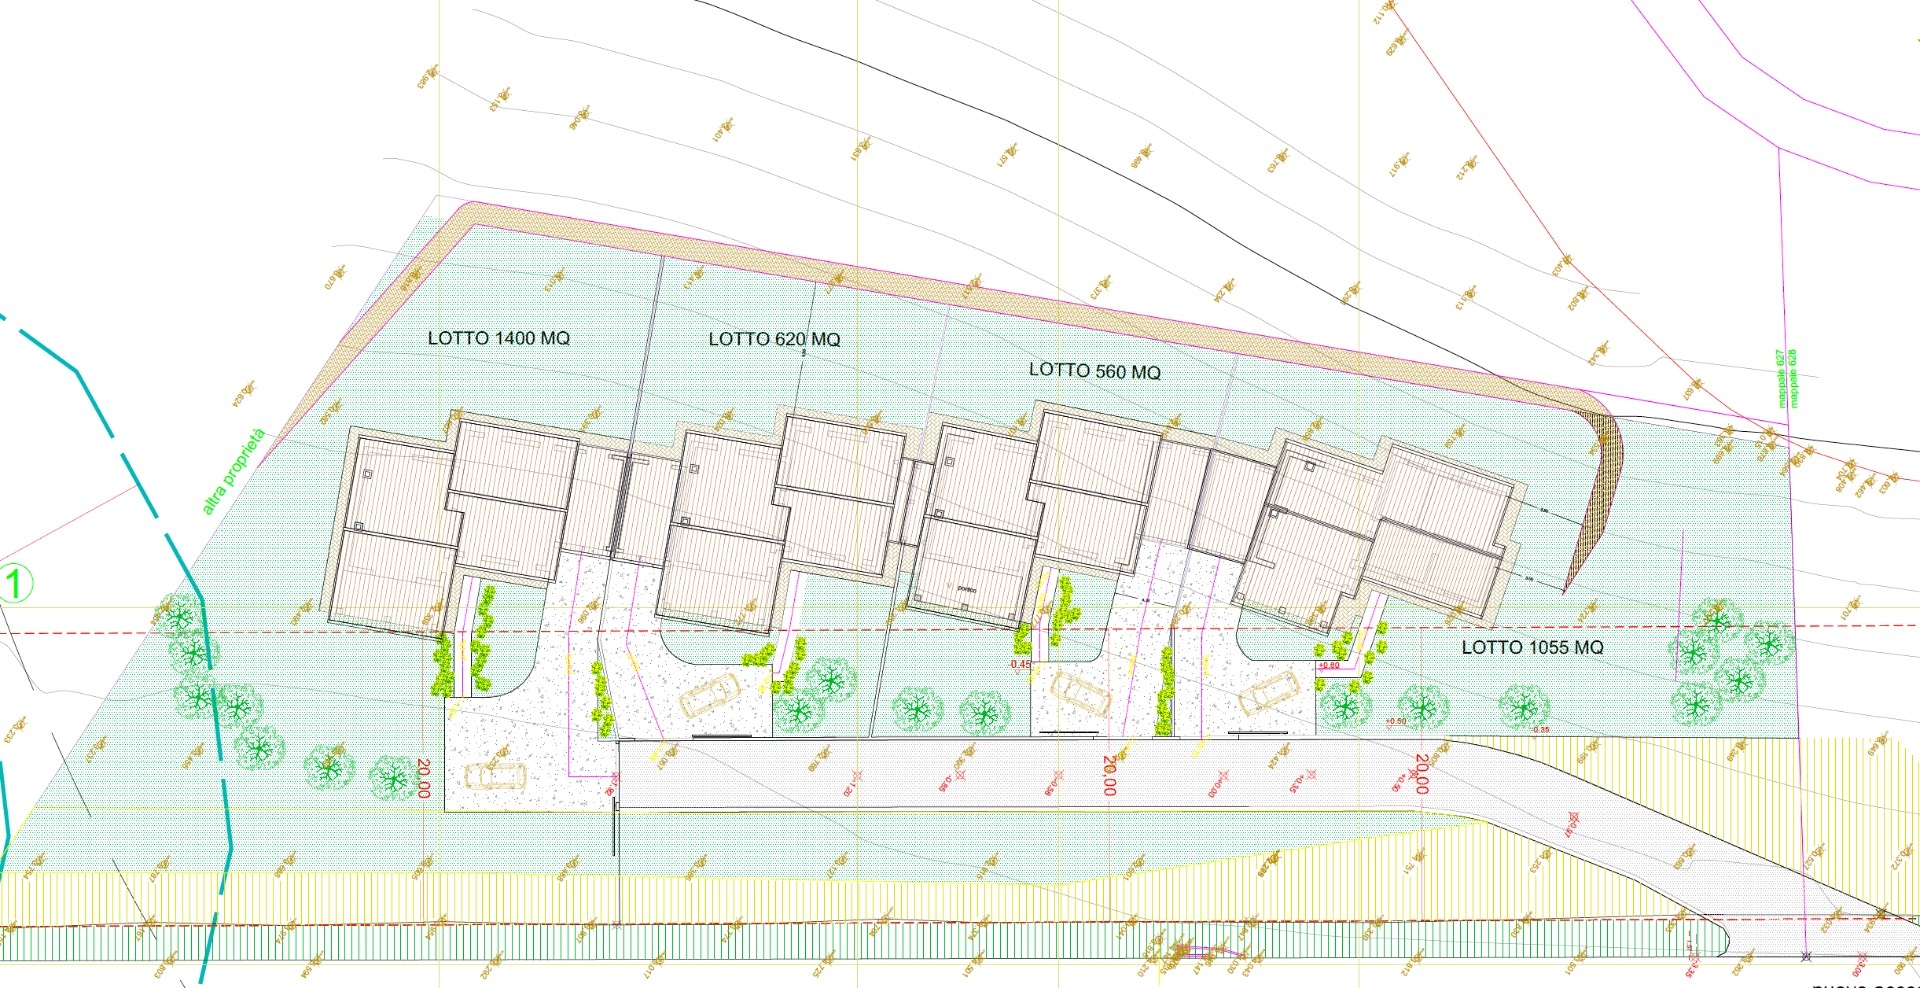Select the car symbol nearest the -0.45 mark
Screen dimensions: 1920x988
[x=1079, y=692]
